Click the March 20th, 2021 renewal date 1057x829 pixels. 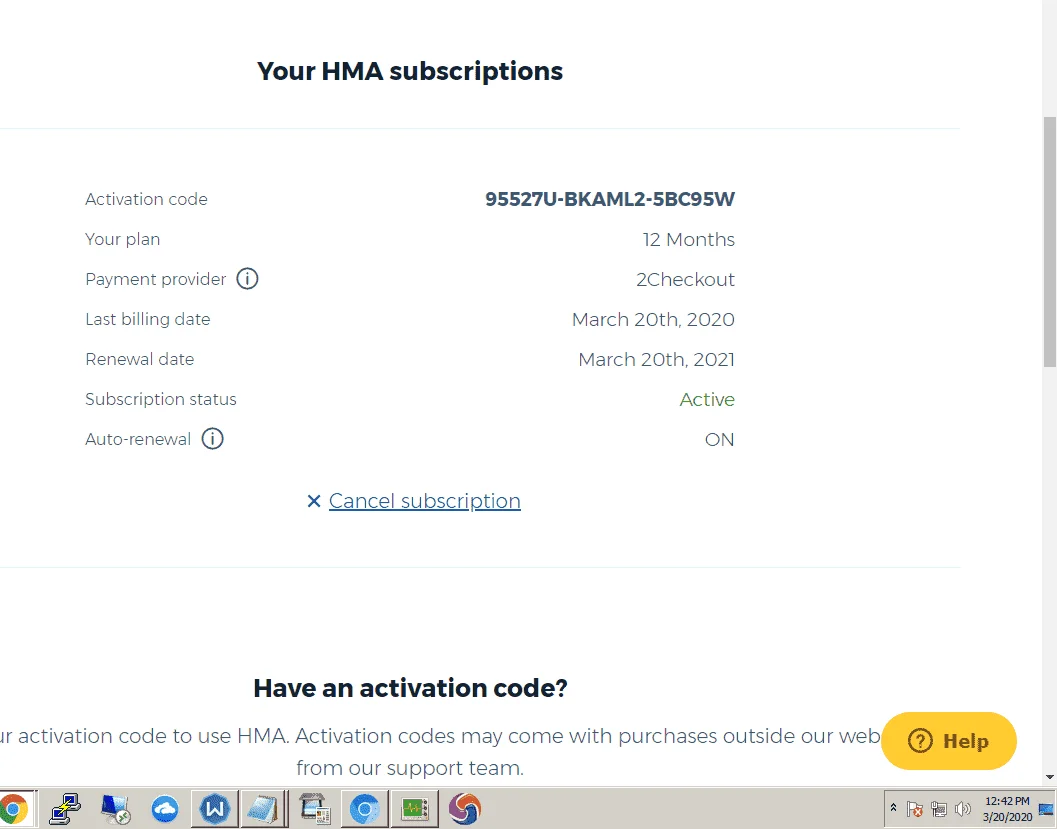pos(657,359)
